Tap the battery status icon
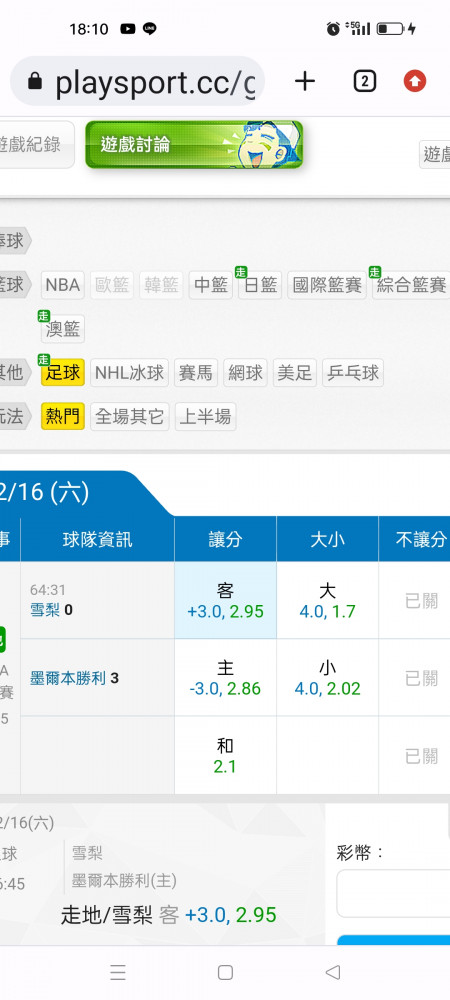The width and height of the screenshot is (450, 1000). click(x=390, y=29)
